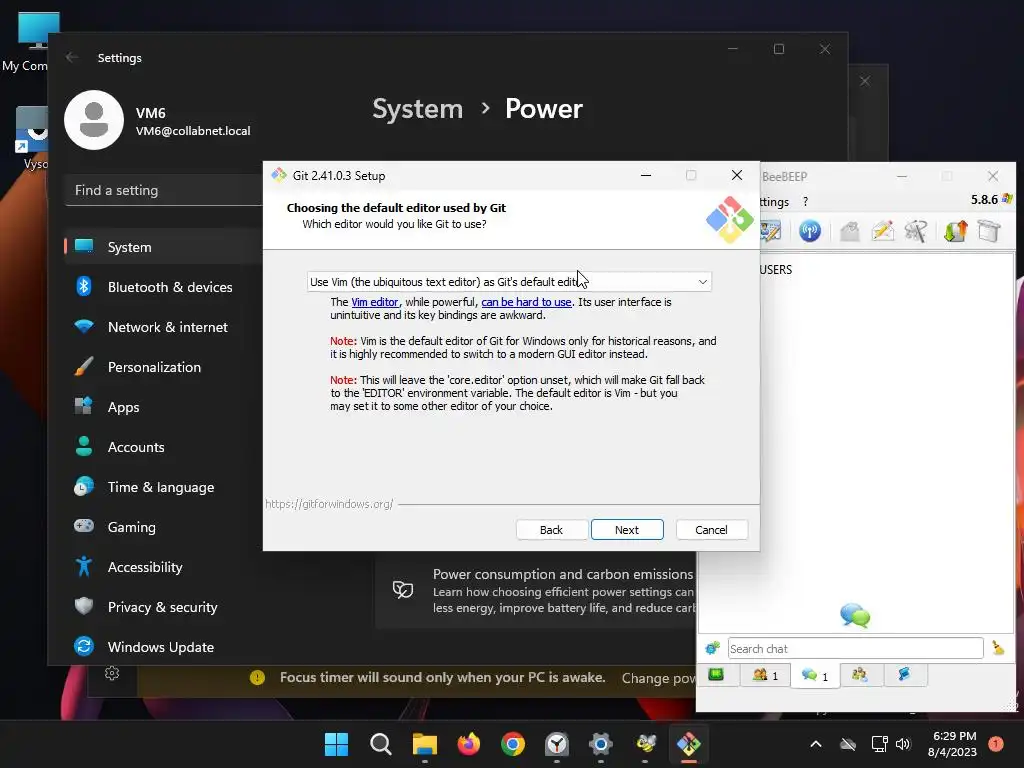Click the gitforwindows.org URL text
This screenshot has width=1024, height=768.
(x=329, y=504)
